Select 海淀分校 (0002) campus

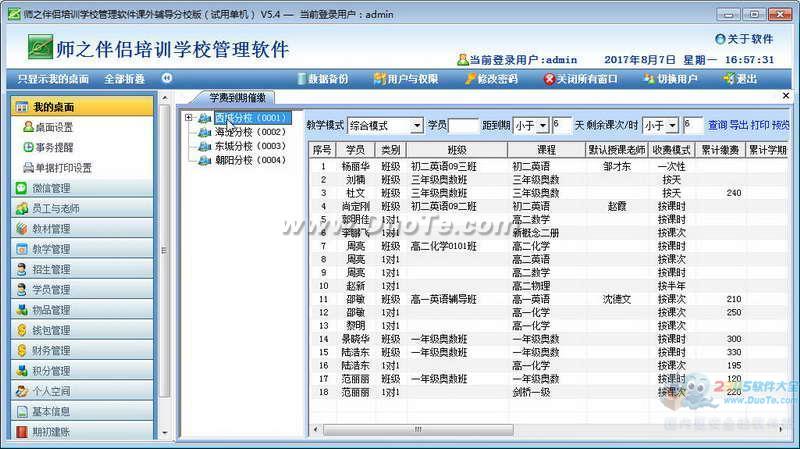pyautogui.click(x=250, y=132)
